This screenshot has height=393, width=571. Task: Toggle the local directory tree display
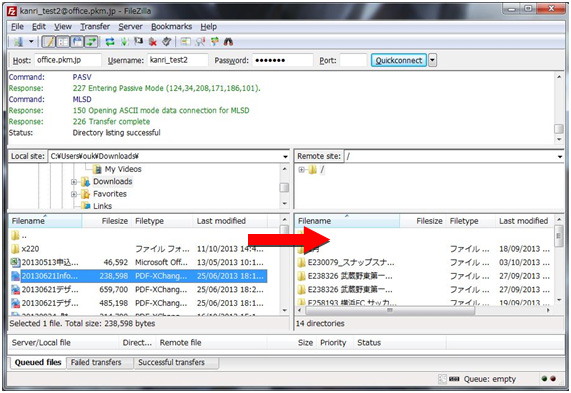point(63,42)
